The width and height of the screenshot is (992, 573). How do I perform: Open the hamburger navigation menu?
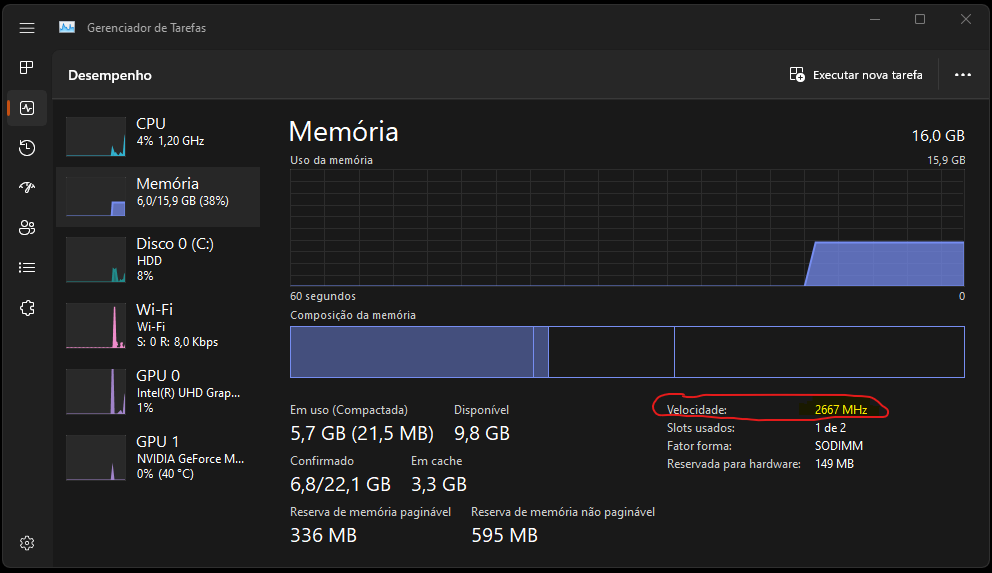pos(27,28)
